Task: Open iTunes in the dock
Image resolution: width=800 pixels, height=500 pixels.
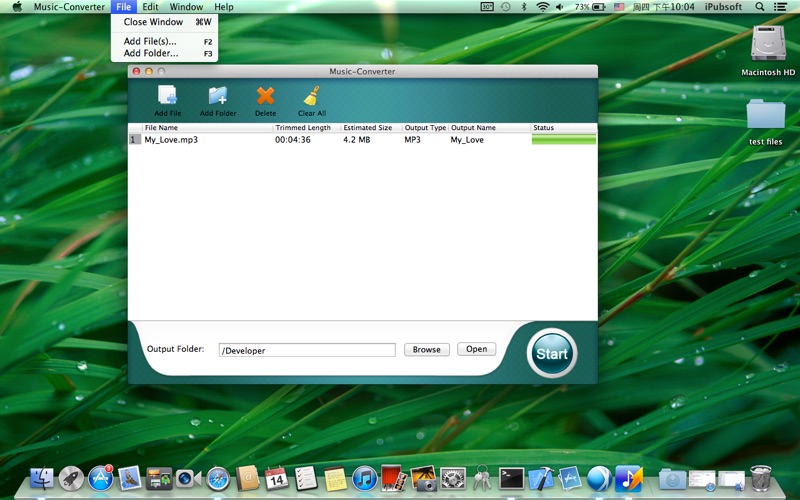Action: [365, 479]
